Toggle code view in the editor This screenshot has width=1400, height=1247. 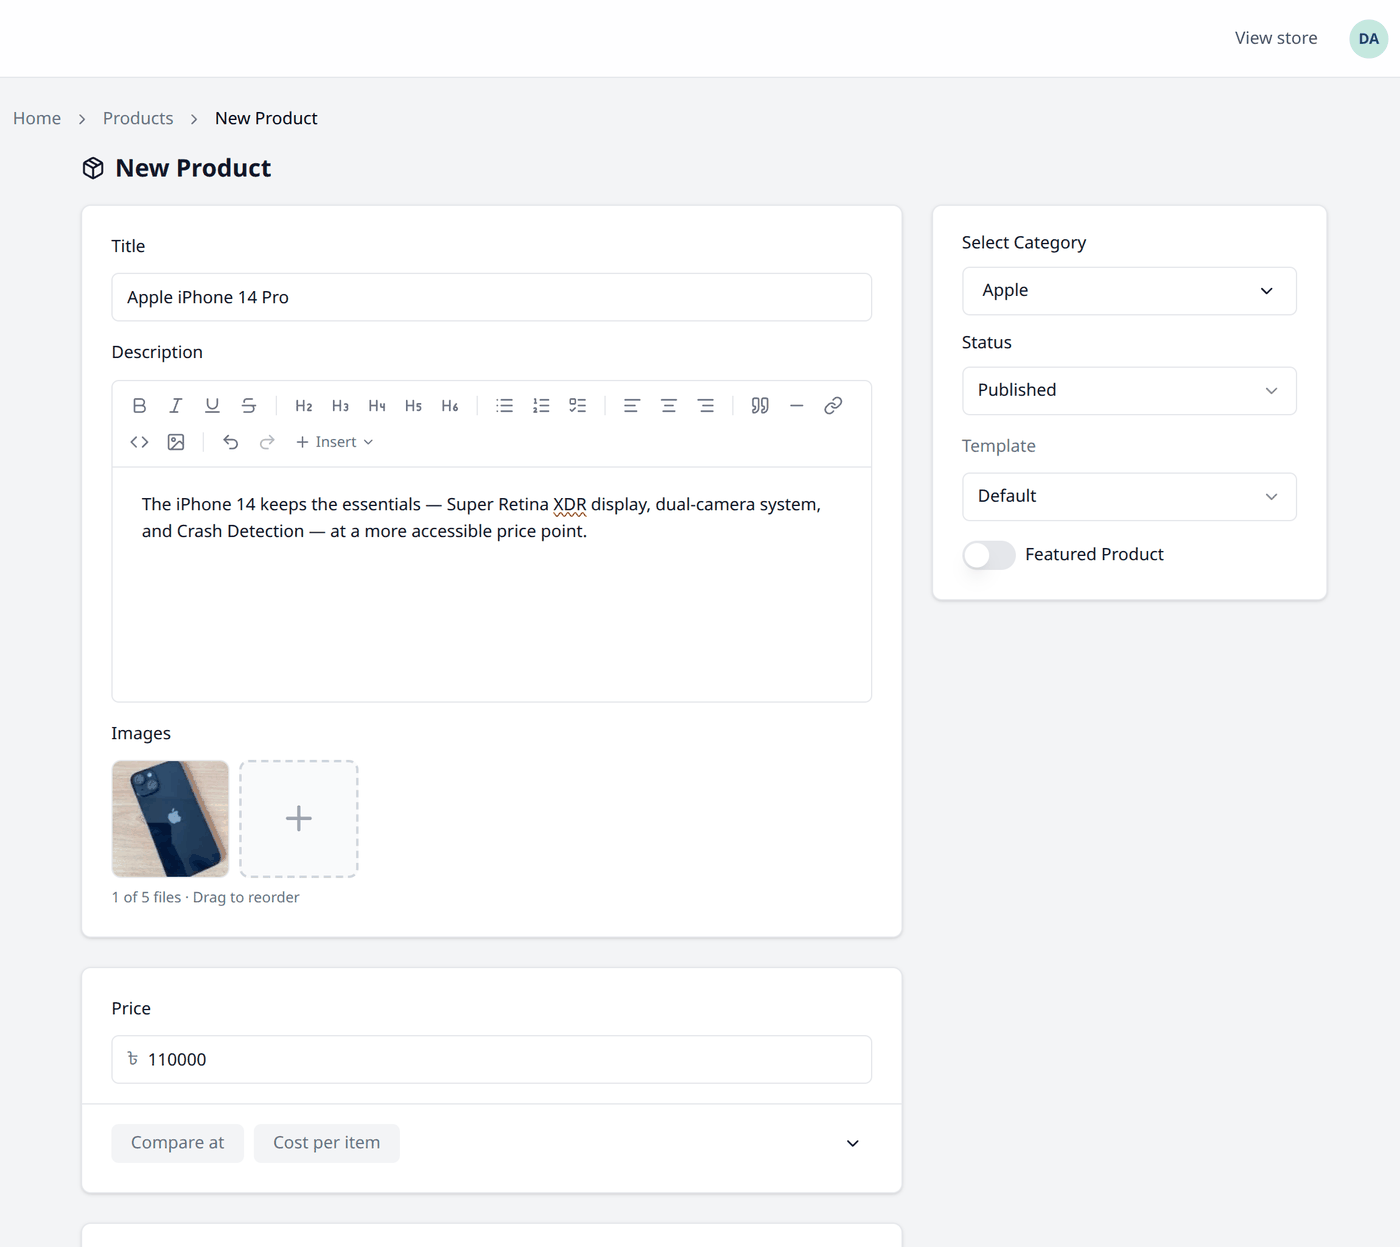[x=139, y=442]
